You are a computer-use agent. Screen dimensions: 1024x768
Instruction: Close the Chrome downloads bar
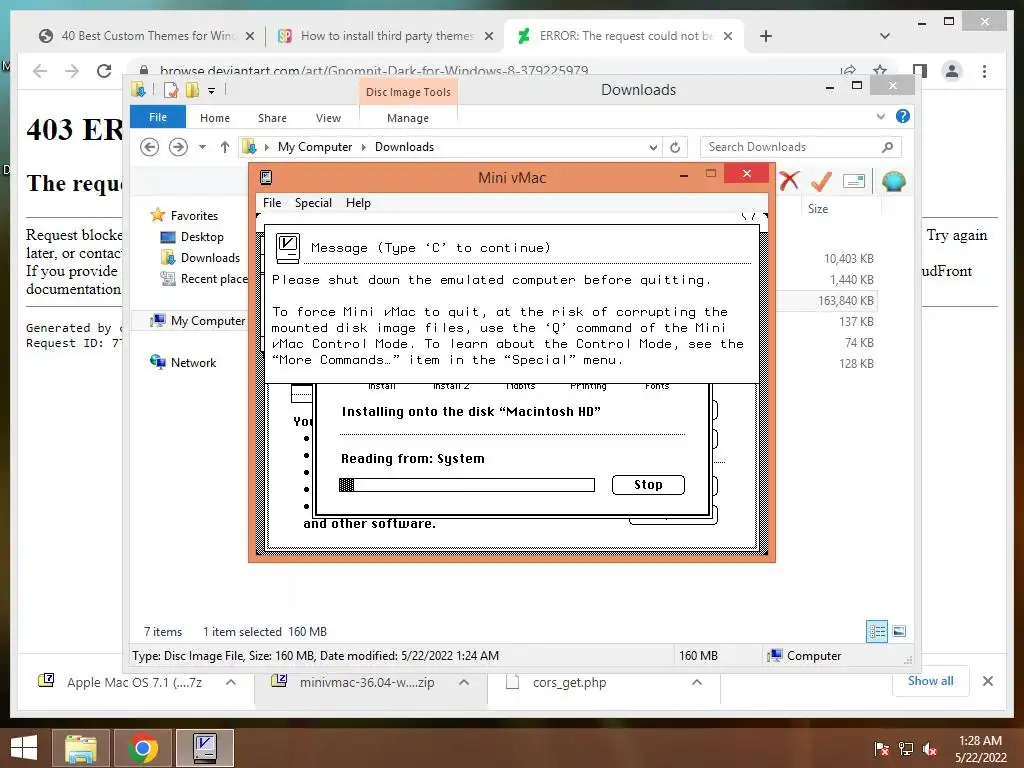pyautogui.click(x=987, y=681)
